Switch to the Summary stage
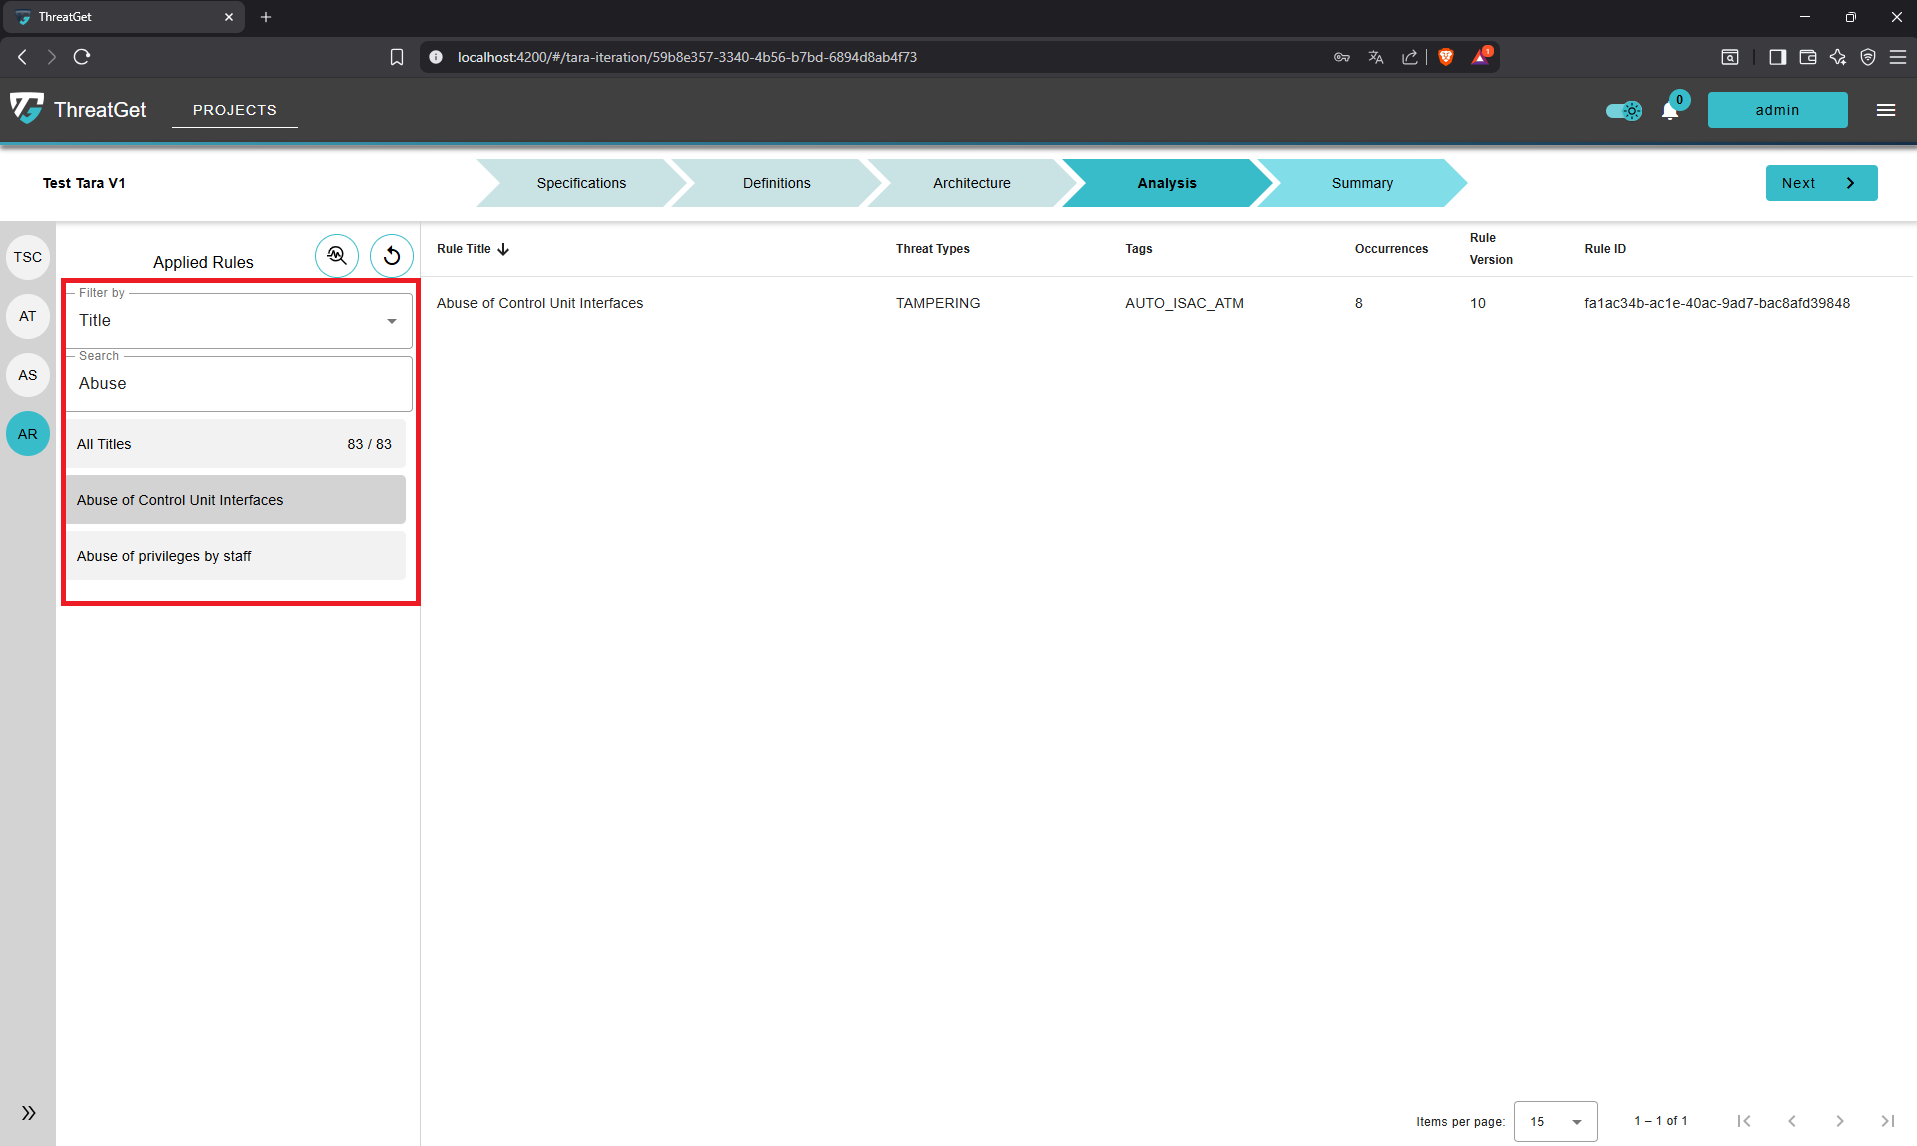The image size is (1917, 1146). (x=1361, y=183)
